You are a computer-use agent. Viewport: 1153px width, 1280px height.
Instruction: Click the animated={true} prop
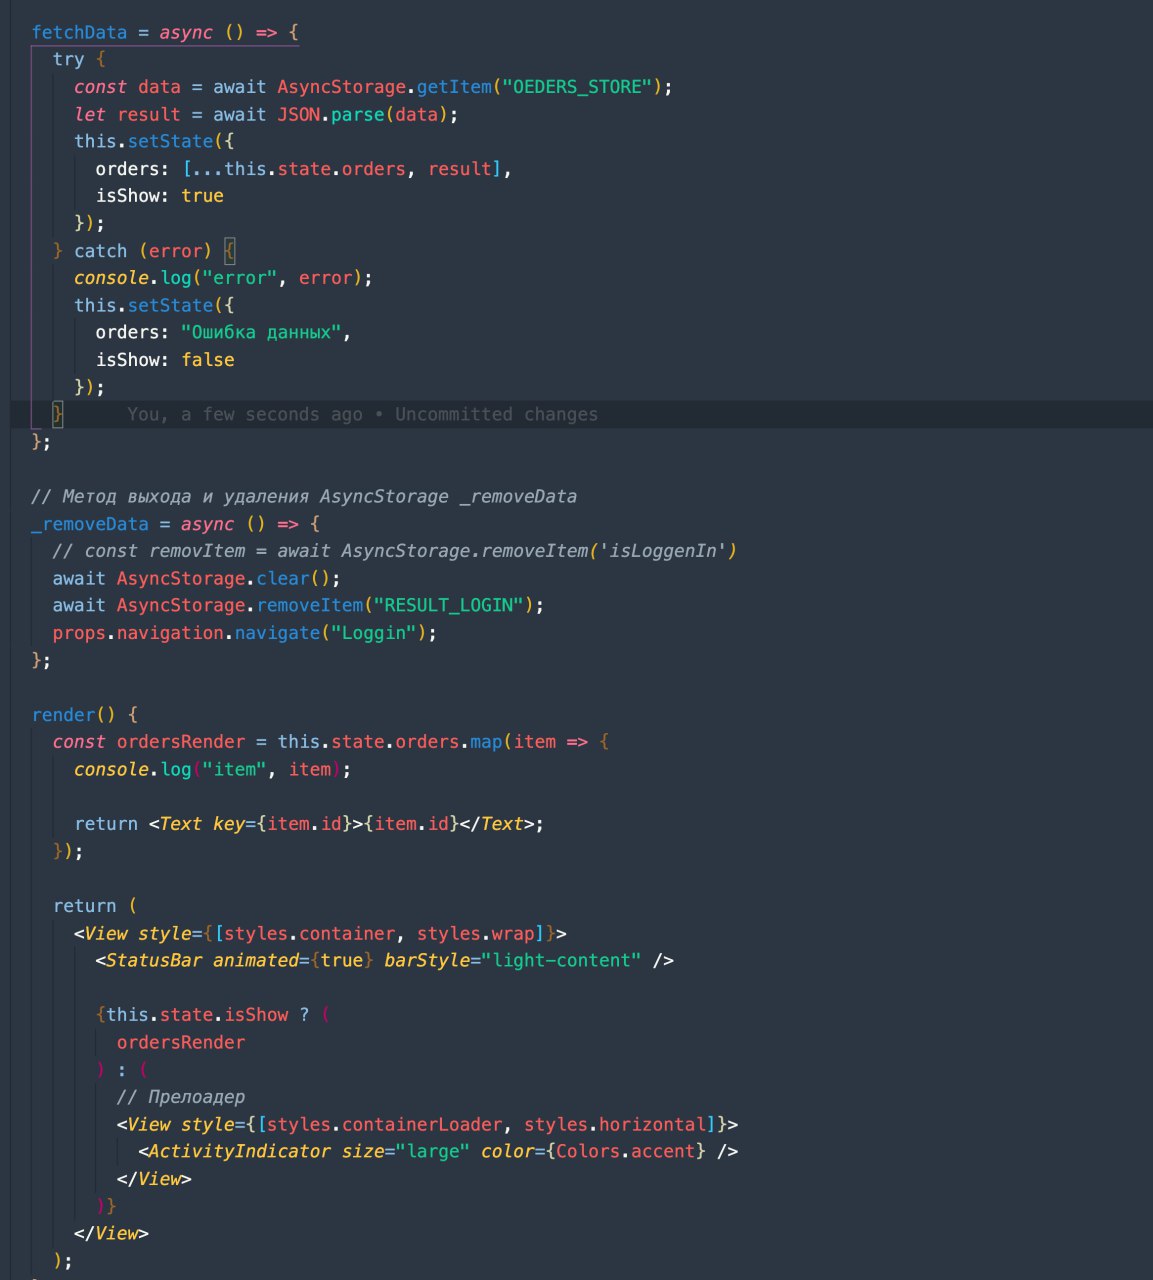293,960
